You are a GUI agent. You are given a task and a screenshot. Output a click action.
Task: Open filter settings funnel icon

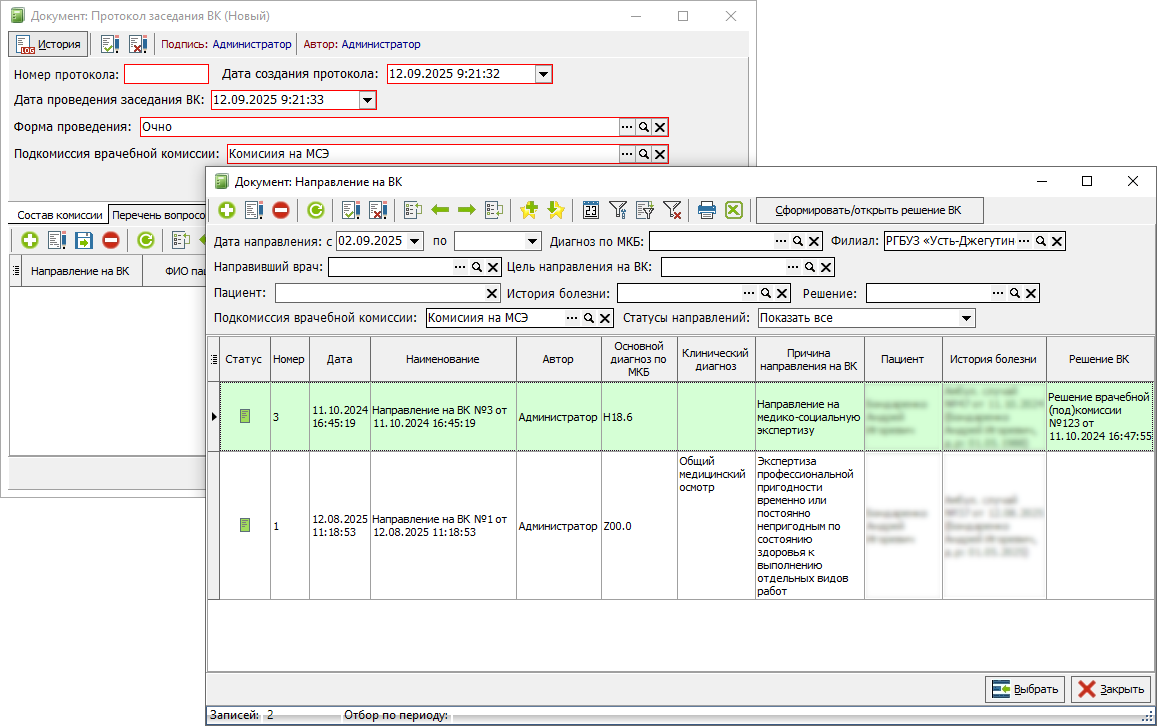(x=618, y=210)
